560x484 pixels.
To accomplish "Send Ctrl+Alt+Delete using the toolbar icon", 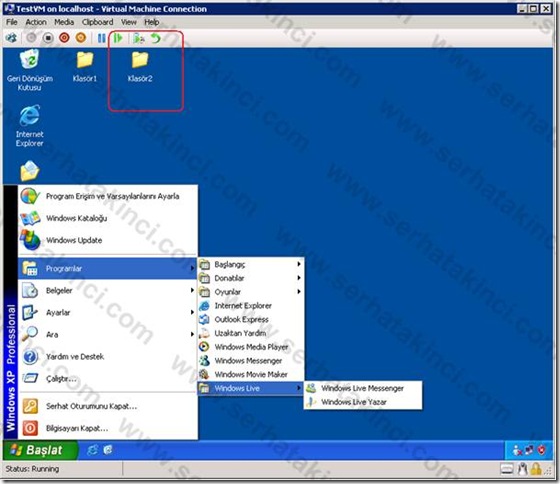I will pyautogui.click(x=11, y=38).
